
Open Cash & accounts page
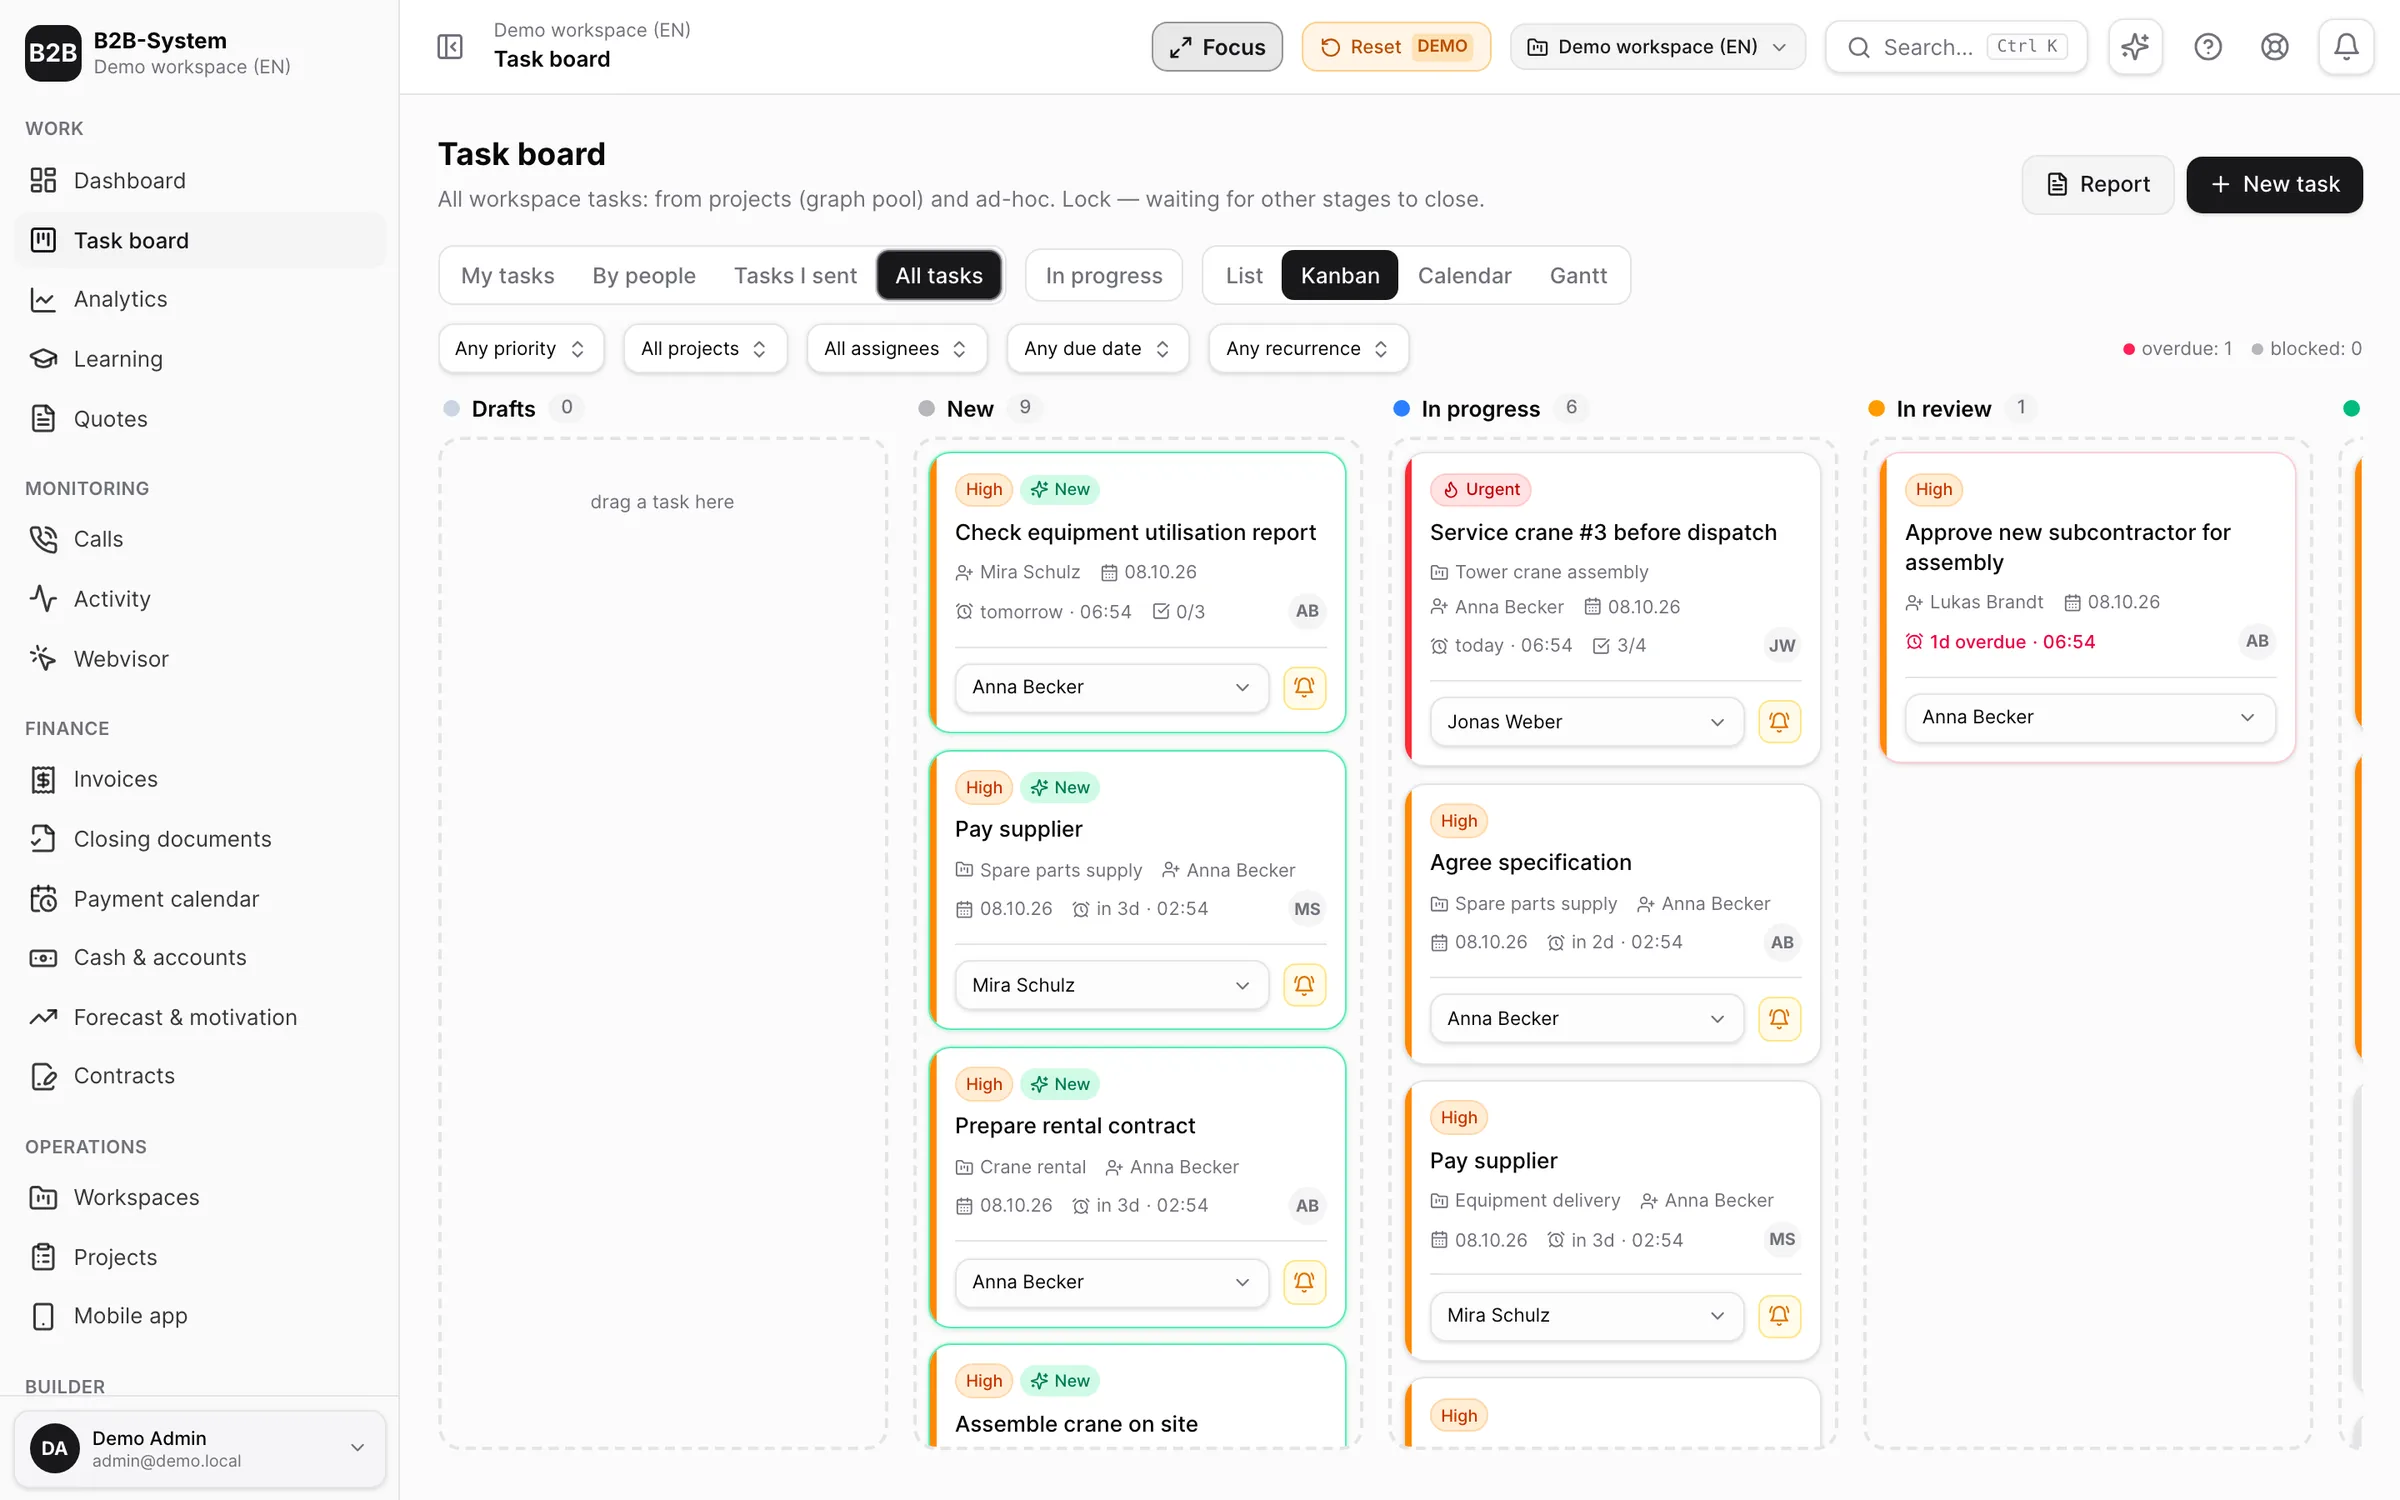coord(200,957)
